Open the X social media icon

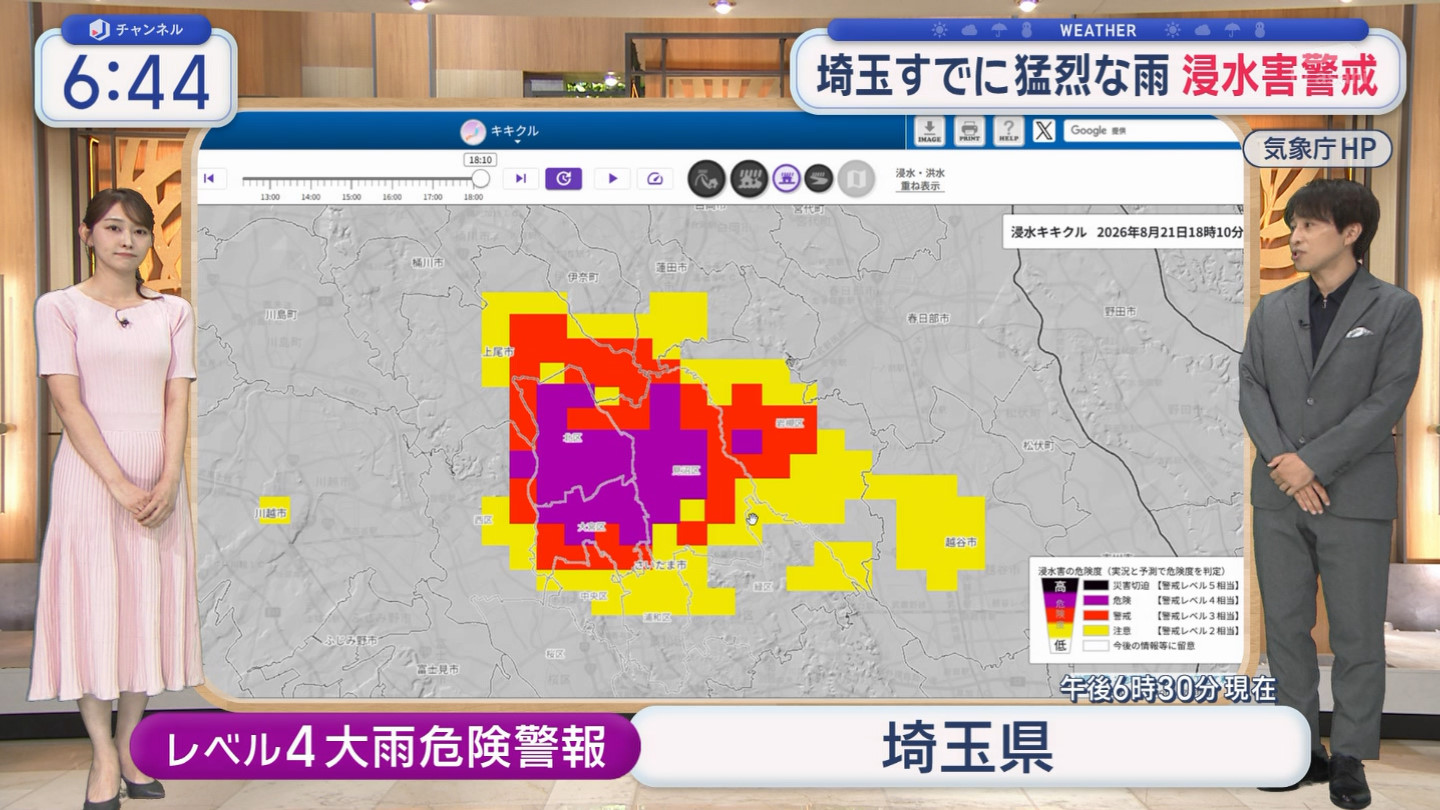[1044, 131]
